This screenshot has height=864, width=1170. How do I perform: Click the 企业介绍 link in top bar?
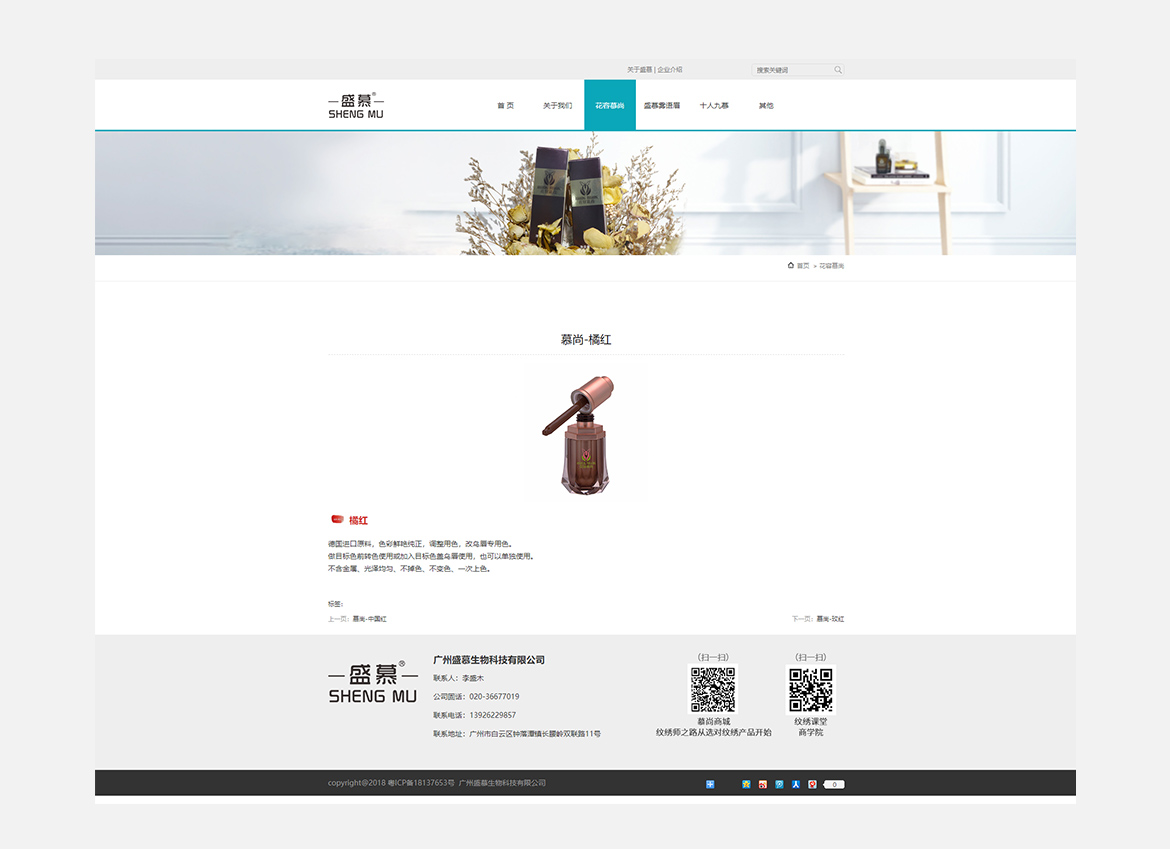(x=670, y=70)
